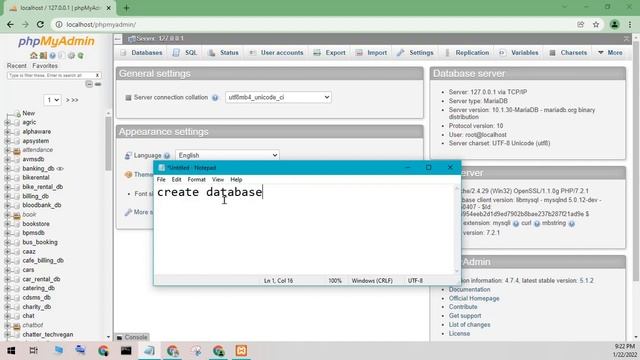Open the Databases tab
Viewport: 640px width, 360px height.
click(x=142, y=53)
